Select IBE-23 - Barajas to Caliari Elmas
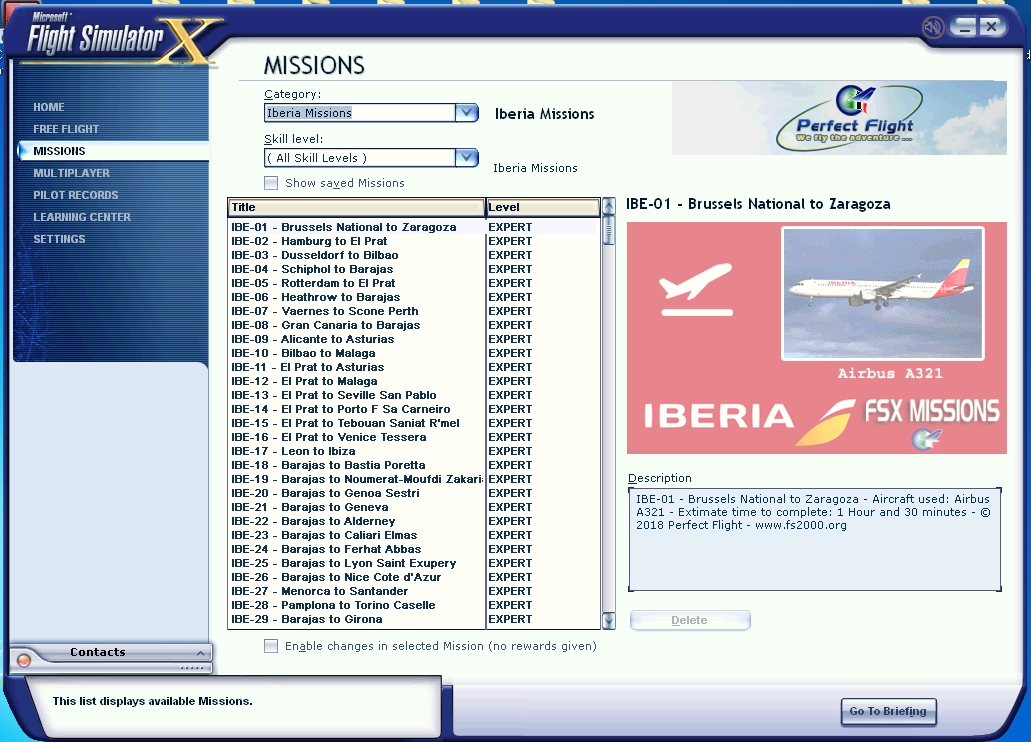 point(414,535)
